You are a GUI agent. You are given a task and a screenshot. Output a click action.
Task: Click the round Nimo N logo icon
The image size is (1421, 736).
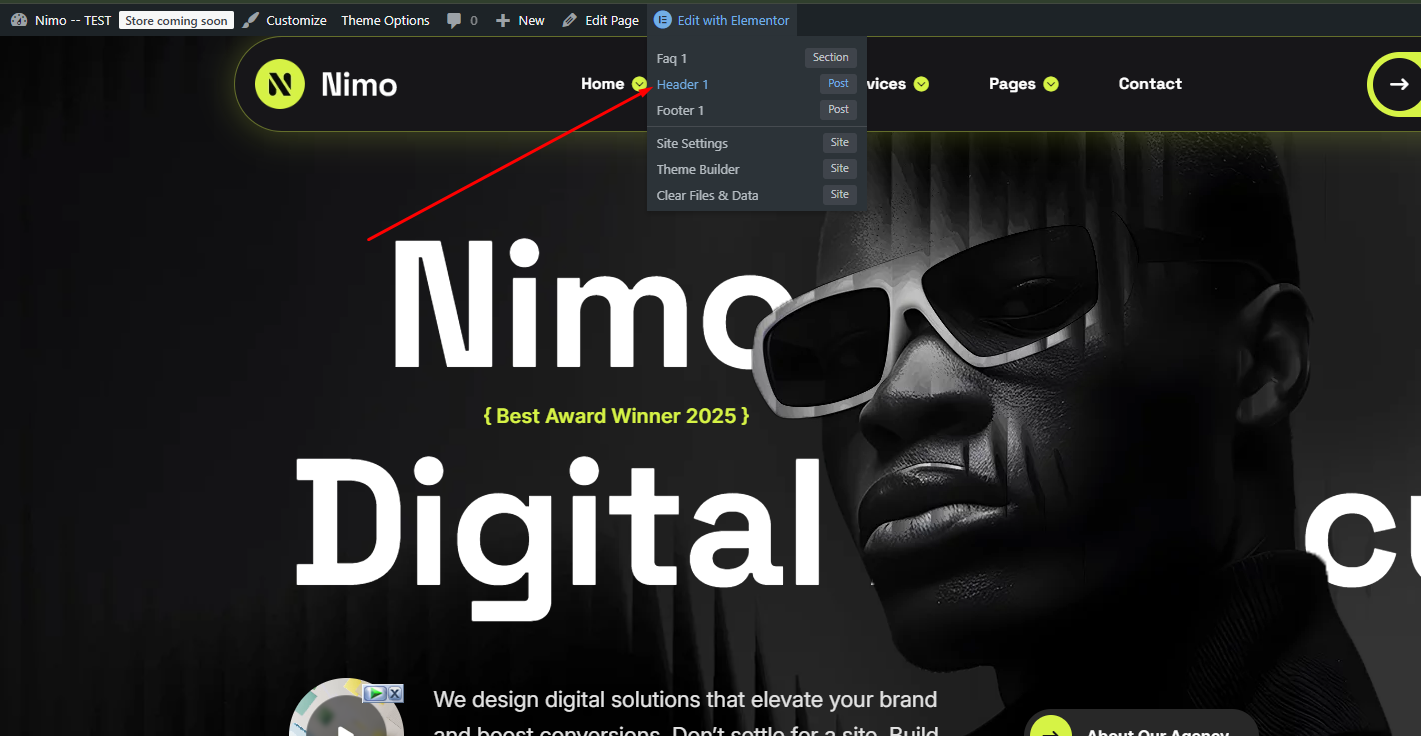(279, 84)
